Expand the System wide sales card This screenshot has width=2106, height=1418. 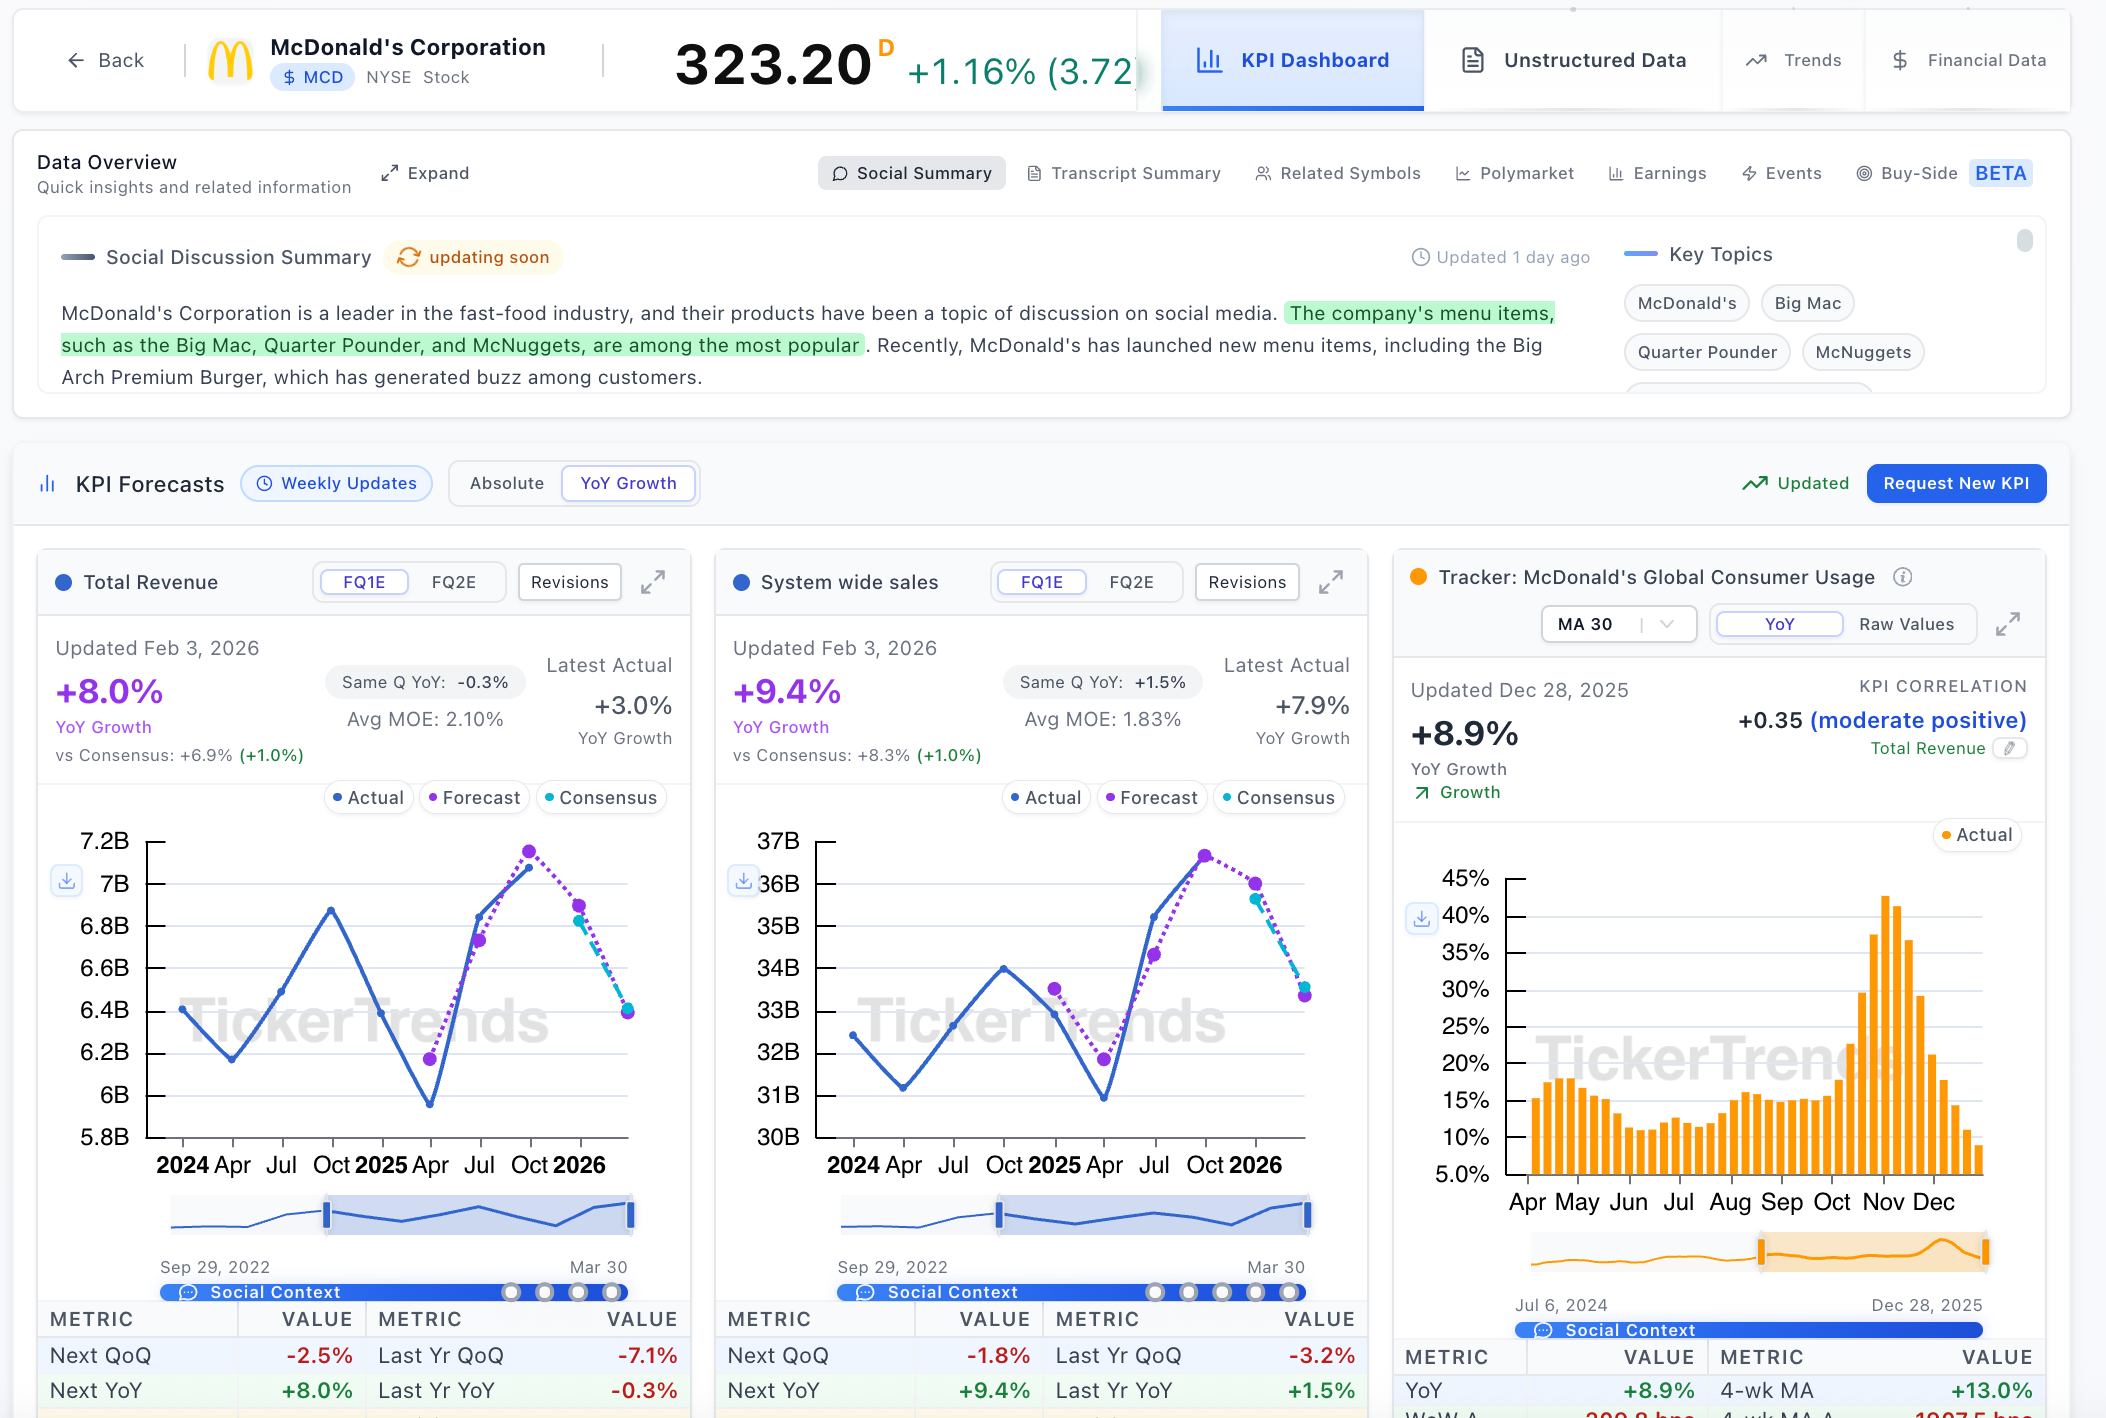pyautogui.click(x=1330, y=582)
